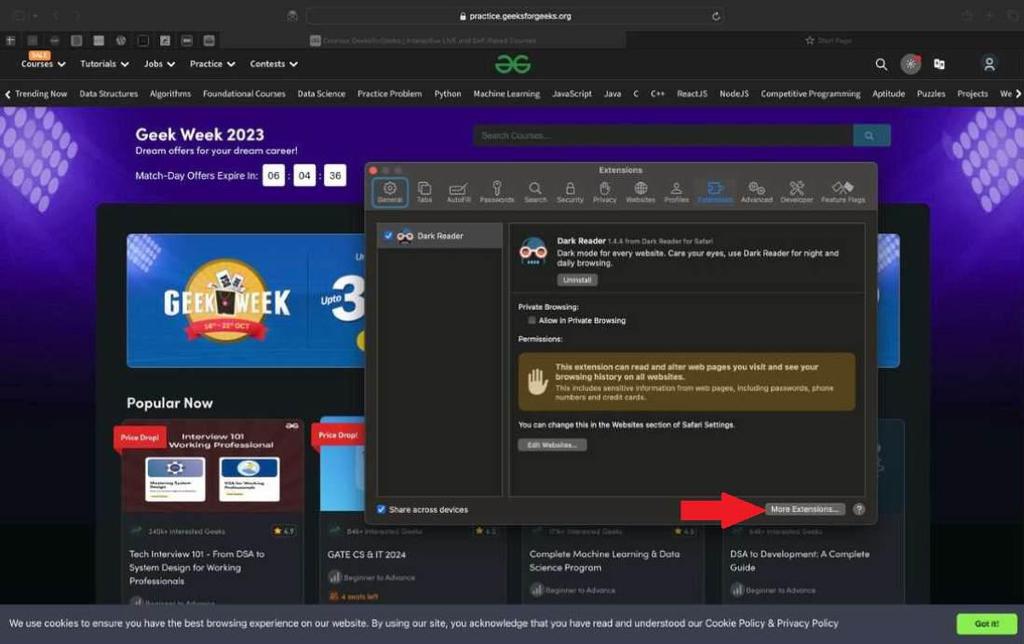Open the Feature Flags pane
1024x644 pixels.
843,193
